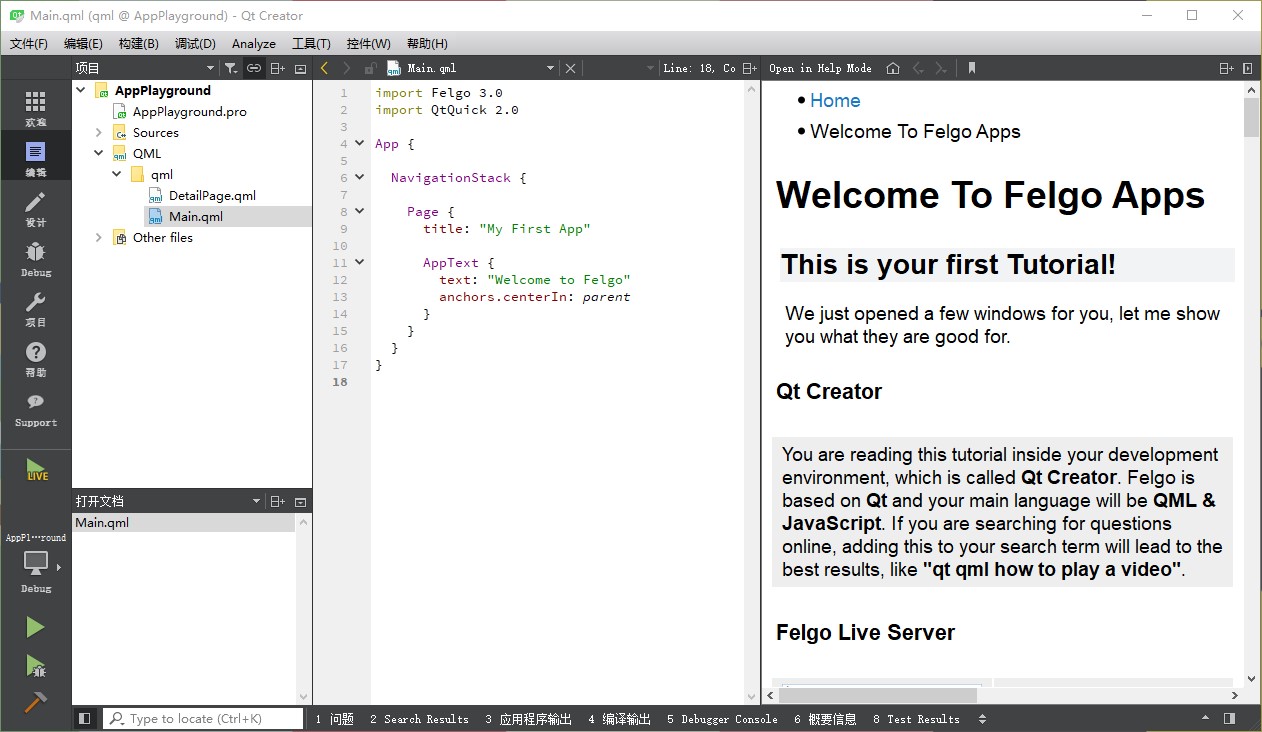Open the 编辑(E) menu
Image resolution: width=1262 pixels, height=732 pixels.
83,43
